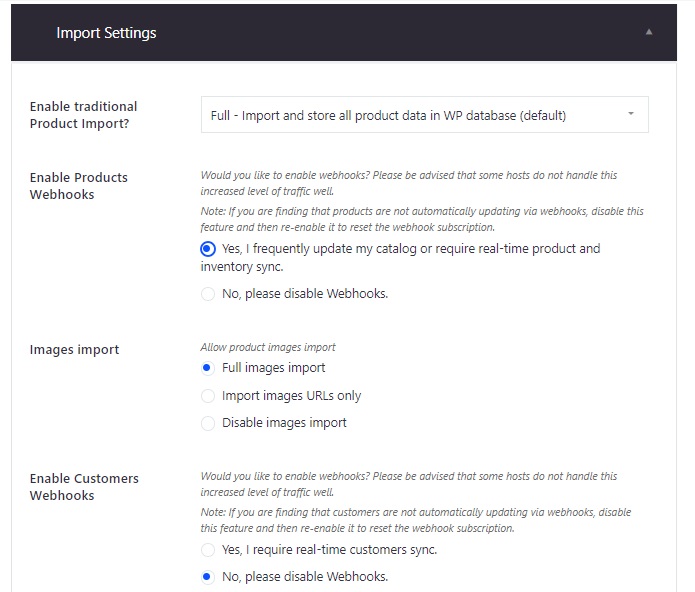Click the Enable Customers Webhooks label
This screenshot has height=592, width=695.
[84, 487]
